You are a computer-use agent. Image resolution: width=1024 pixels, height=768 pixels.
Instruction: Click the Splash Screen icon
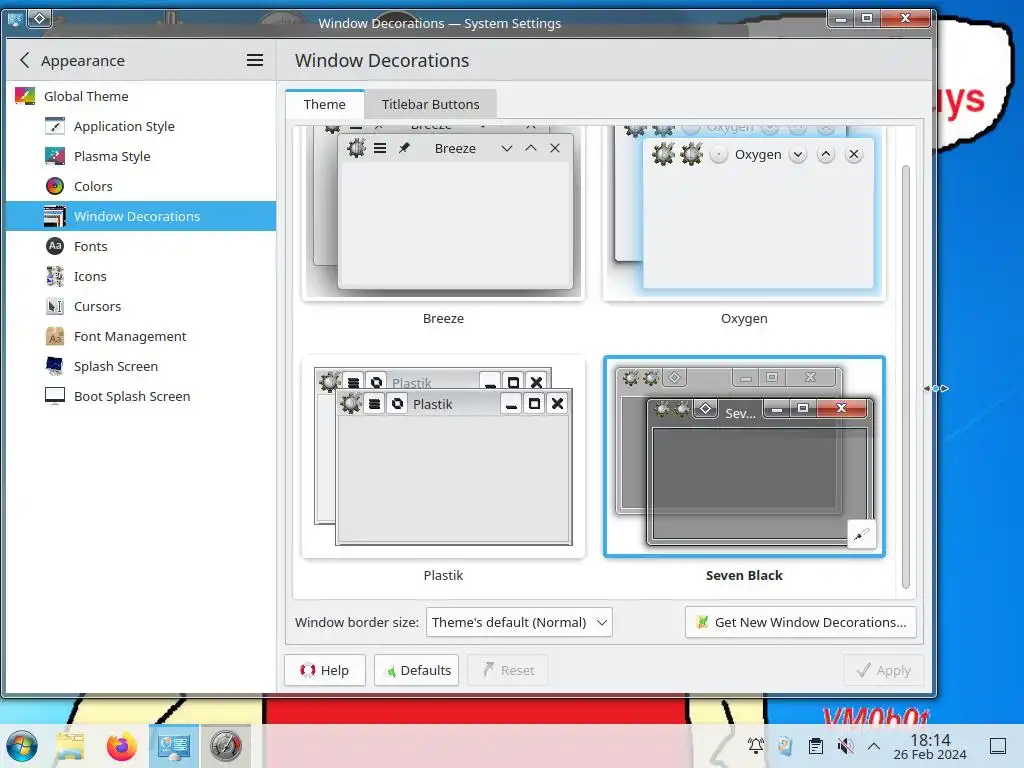(55, 366)
